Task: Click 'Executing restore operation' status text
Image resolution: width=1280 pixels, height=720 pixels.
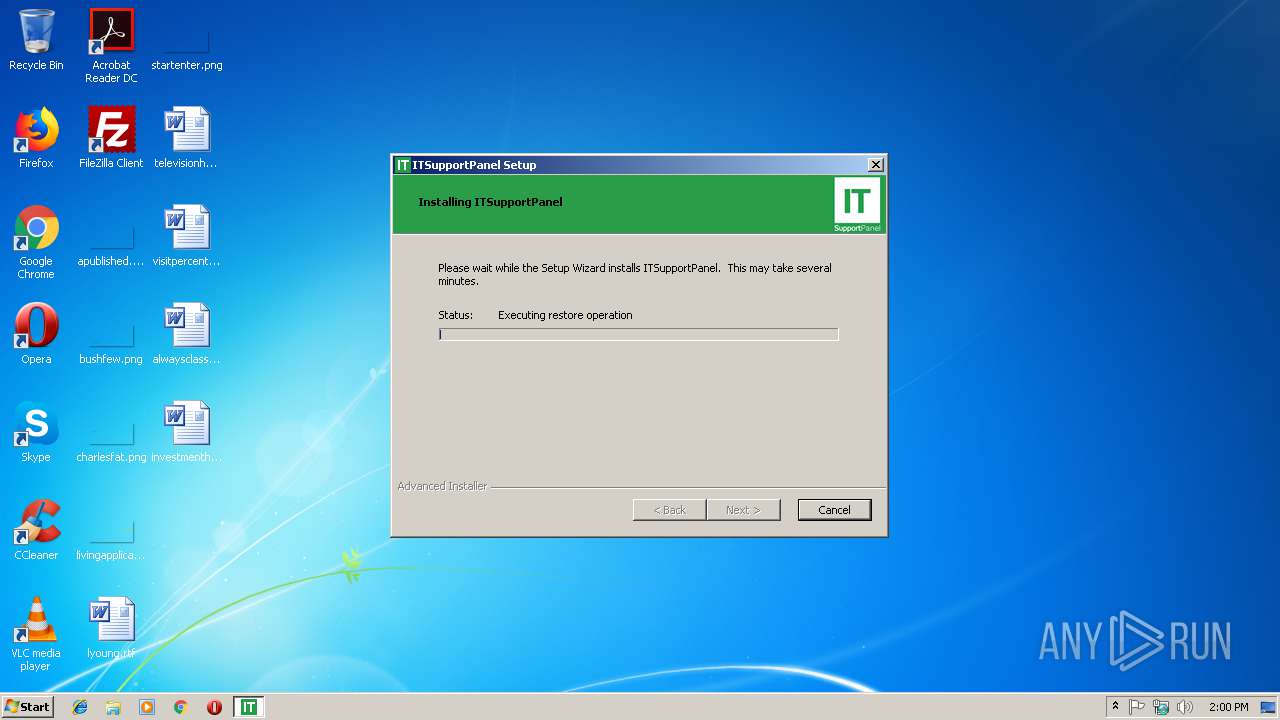Action: pyautogui.click(x=565, y=315)
